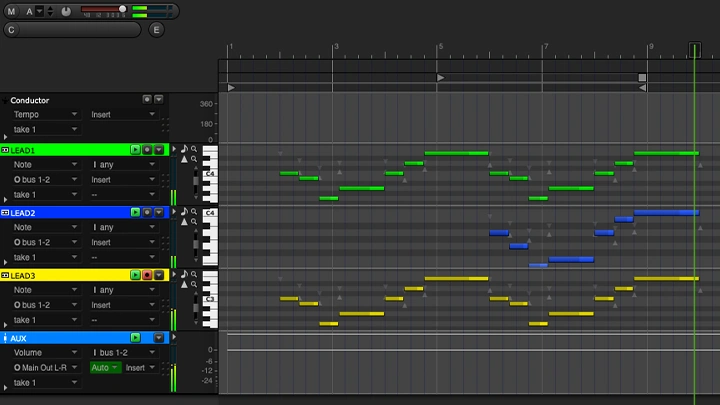Click LEAD1 upper zoom magnifier icon

click(x=194, y=149)
